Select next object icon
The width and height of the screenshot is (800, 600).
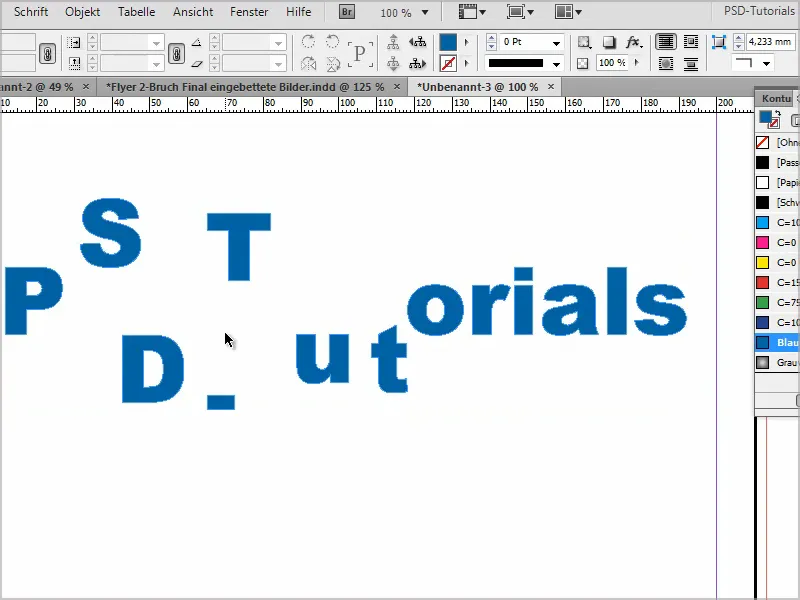click(x=417, y=64)
